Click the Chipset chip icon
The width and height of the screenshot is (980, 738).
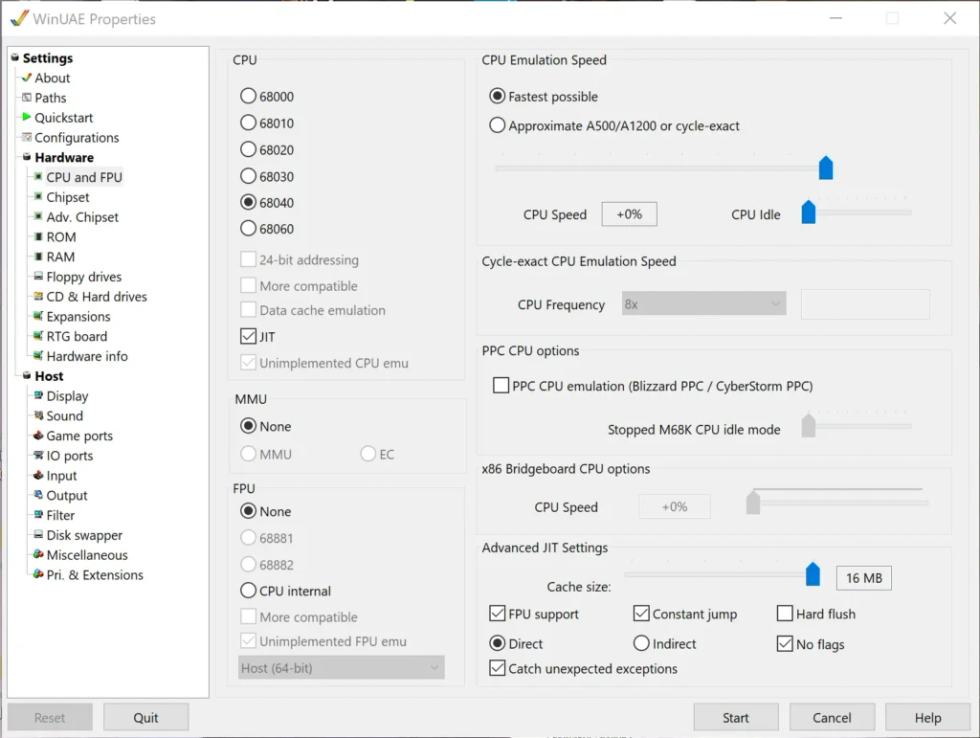click(x=38, y=197)
